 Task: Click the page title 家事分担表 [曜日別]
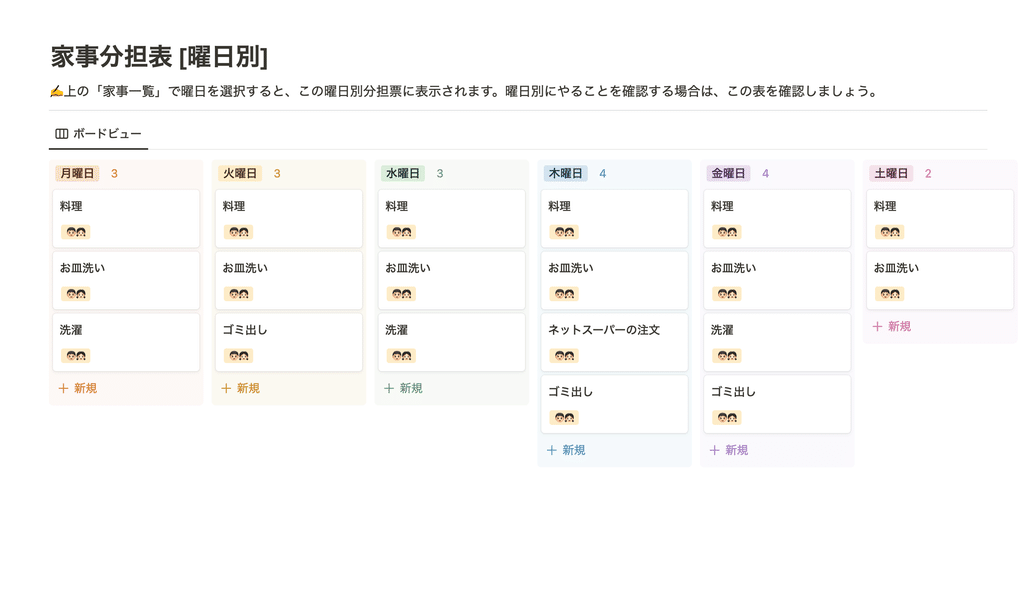pyautogui.click(x=159, y=57)
